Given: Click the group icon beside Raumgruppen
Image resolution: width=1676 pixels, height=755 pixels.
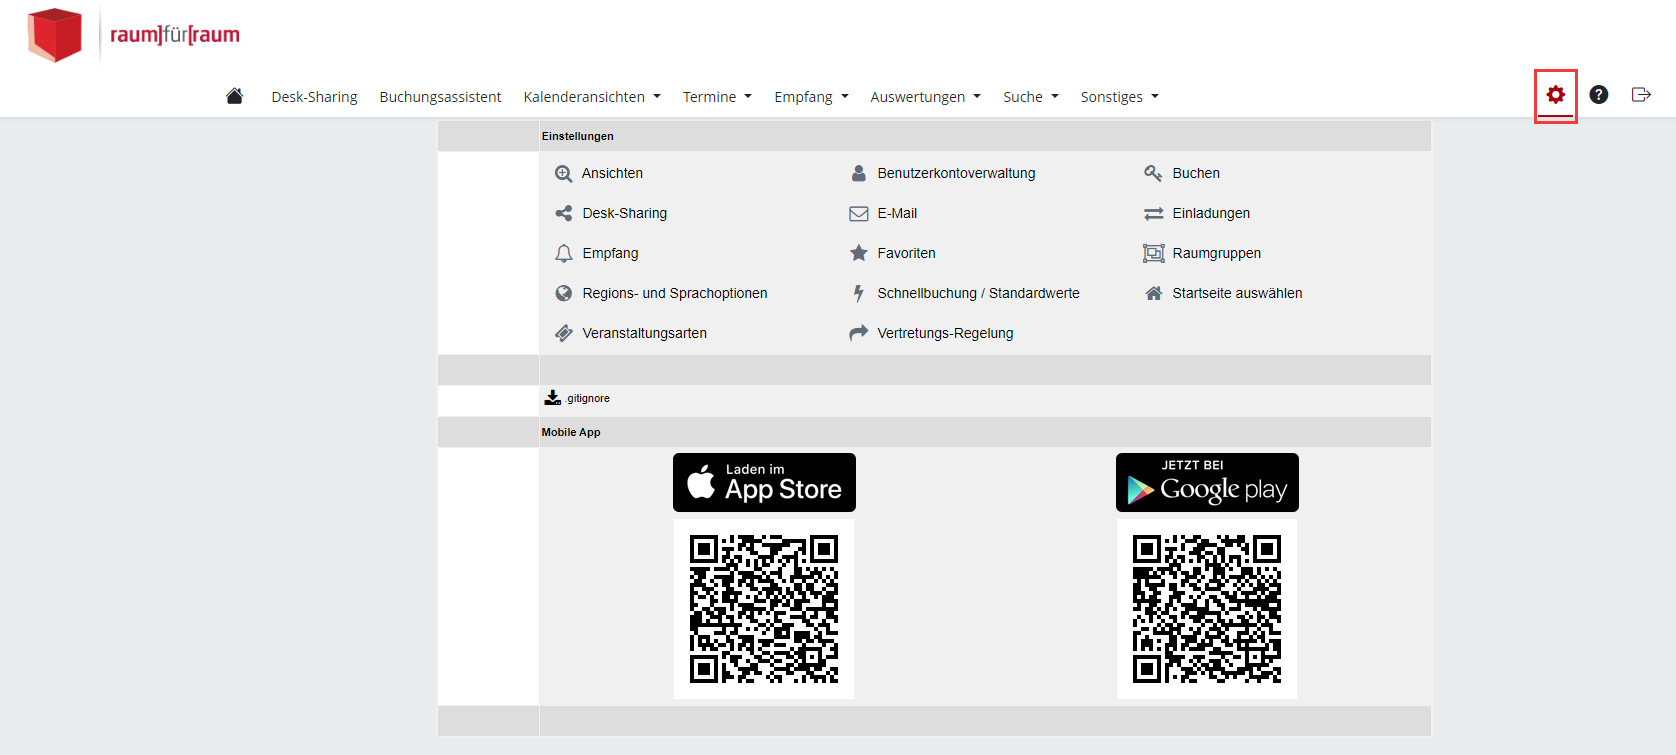Looking at the screenshot, I should [1154, 254].
